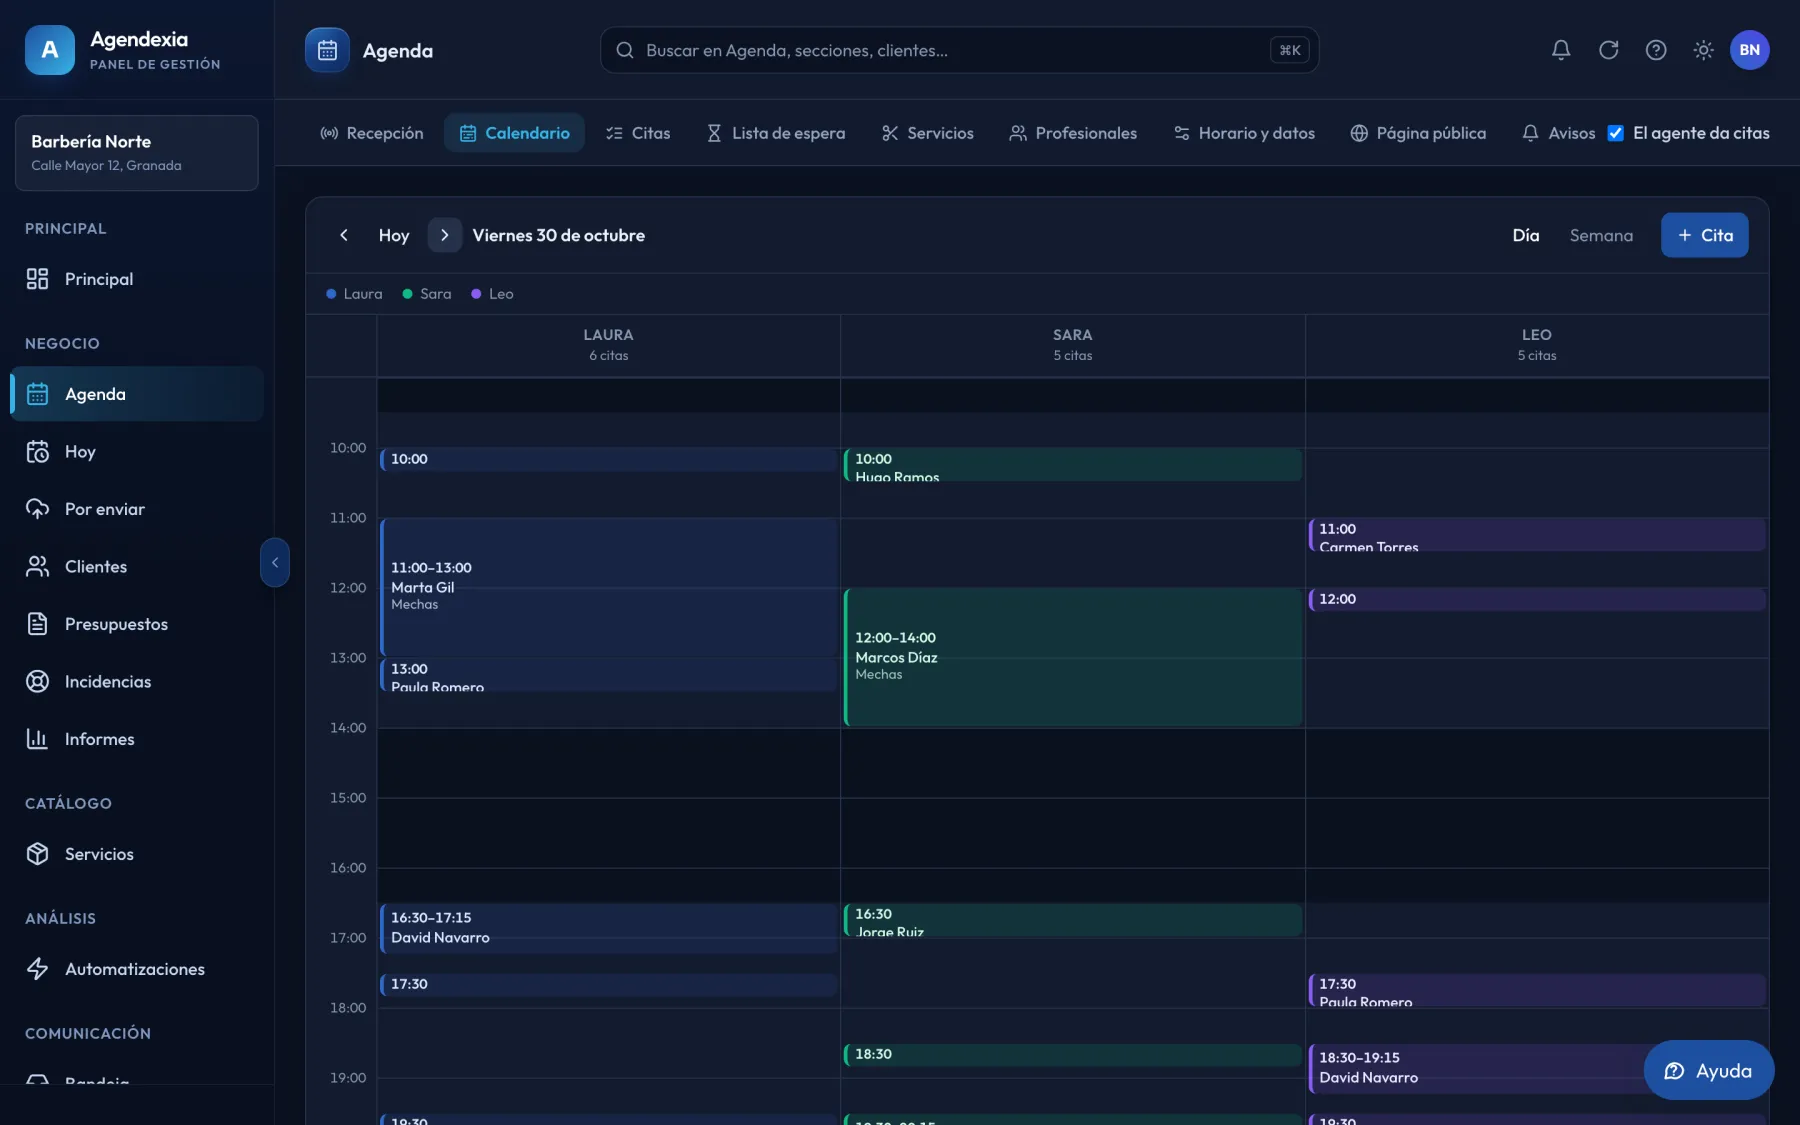Go to previous day with left chevron

point(344,235)
